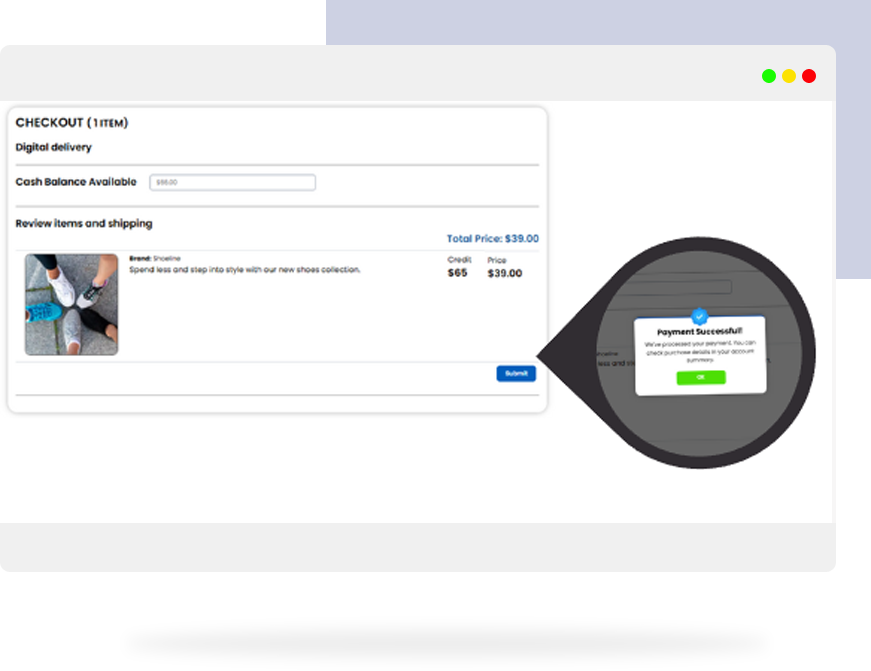Click the yellow window control dot

point(789,76)
